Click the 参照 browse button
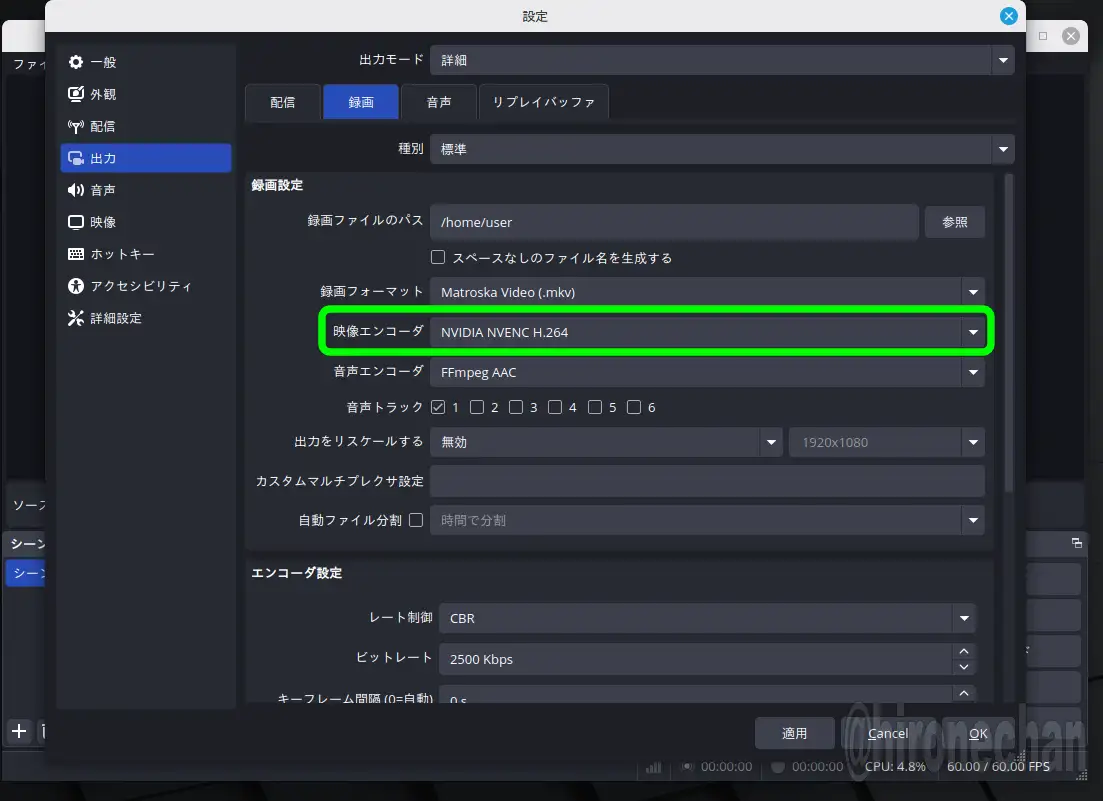The image size is (1103, 801). 954,222
